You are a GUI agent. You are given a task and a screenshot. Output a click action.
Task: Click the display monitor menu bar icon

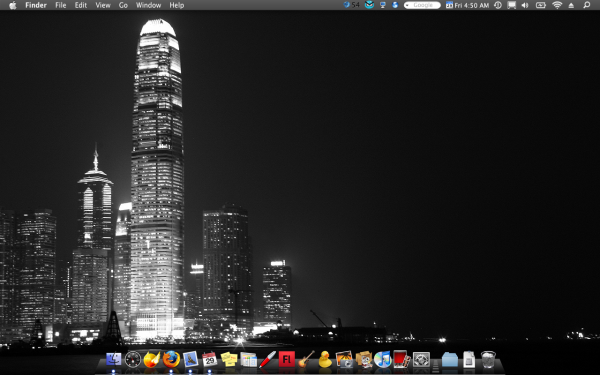pos(383,5)
